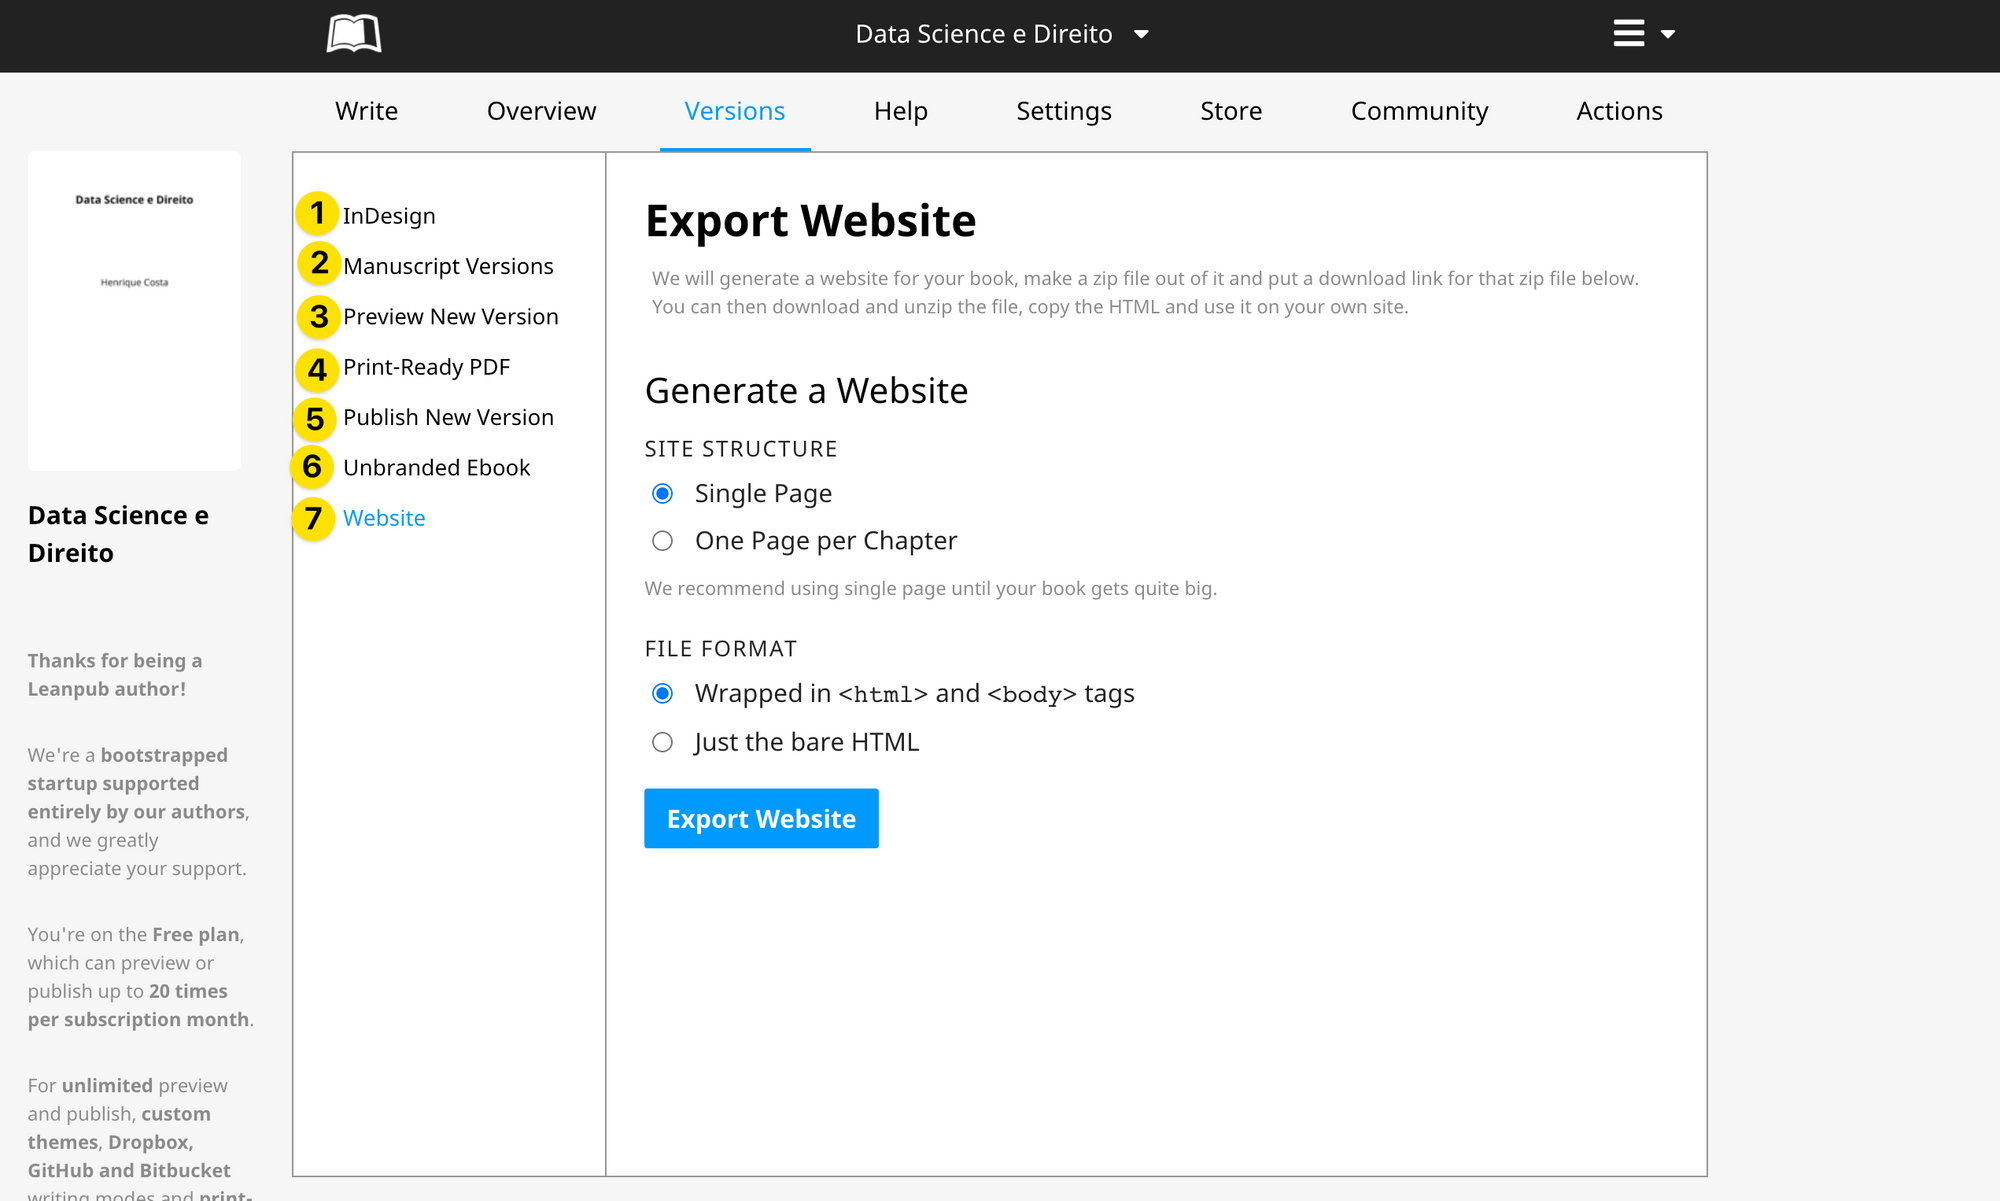Expand the arrow beside the hamburger menu
The height and width of the screenshot is (1201, 2000).
pos(1667,34)
